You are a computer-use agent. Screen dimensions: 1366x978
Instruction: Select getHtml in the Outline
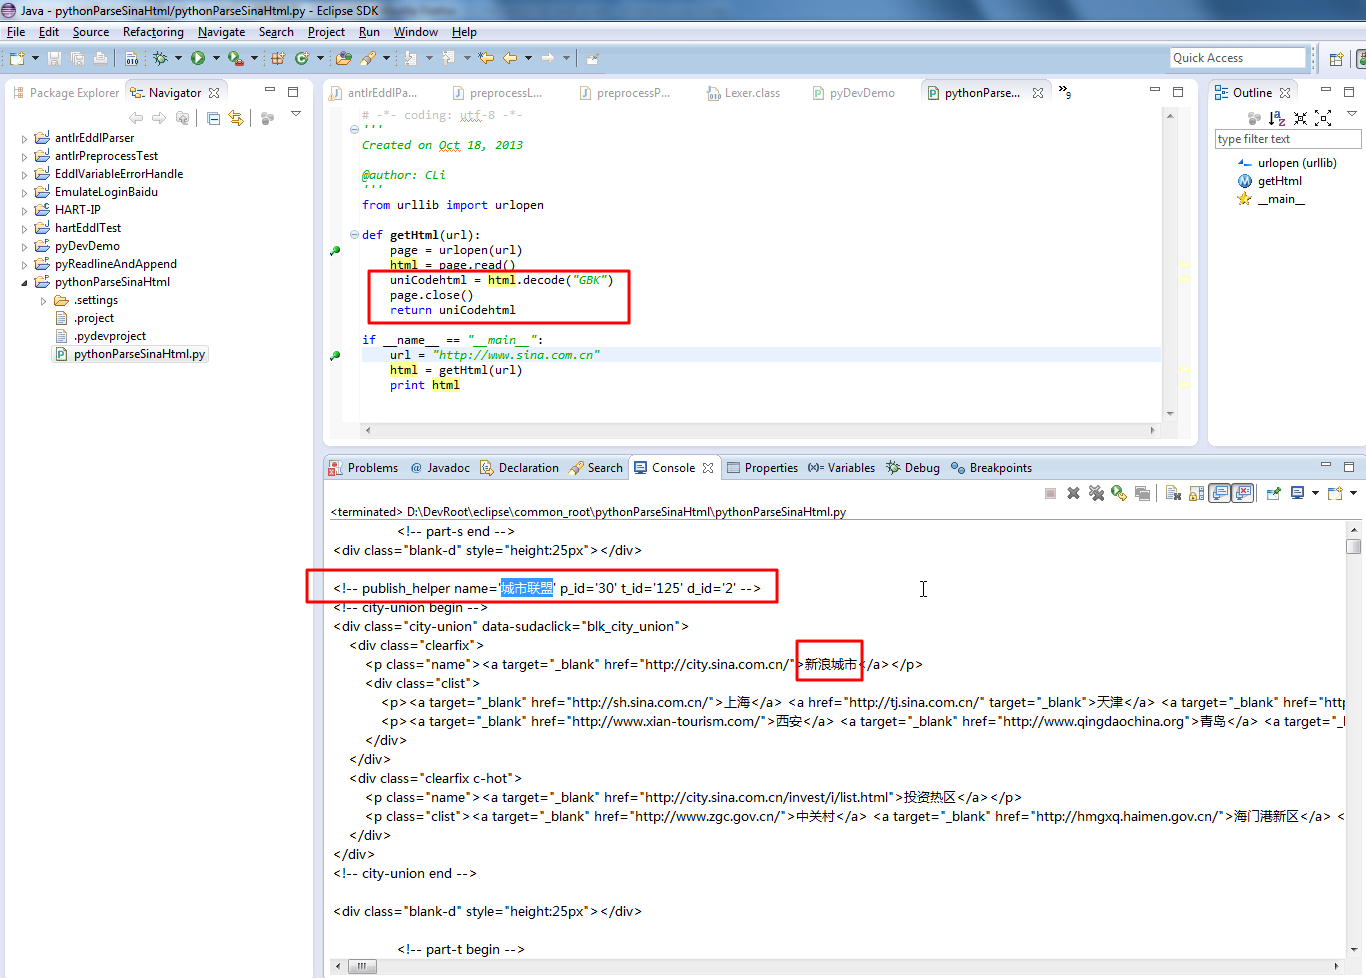pyautogui.click(x=1270, y=181)
